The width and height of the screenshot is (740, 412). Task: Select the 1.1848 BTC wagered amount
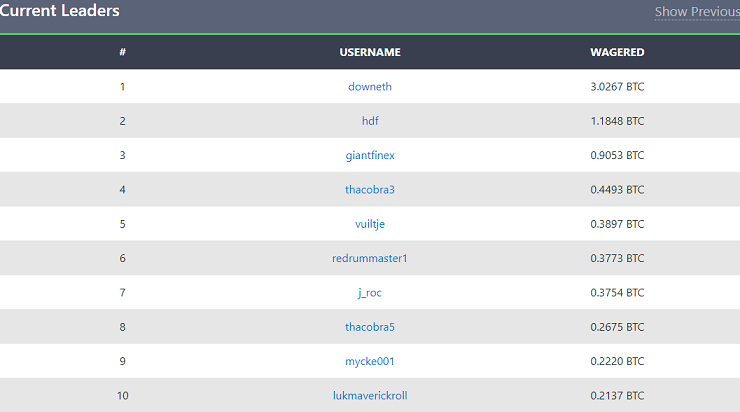pyautogui.click(x=617, y=121)
